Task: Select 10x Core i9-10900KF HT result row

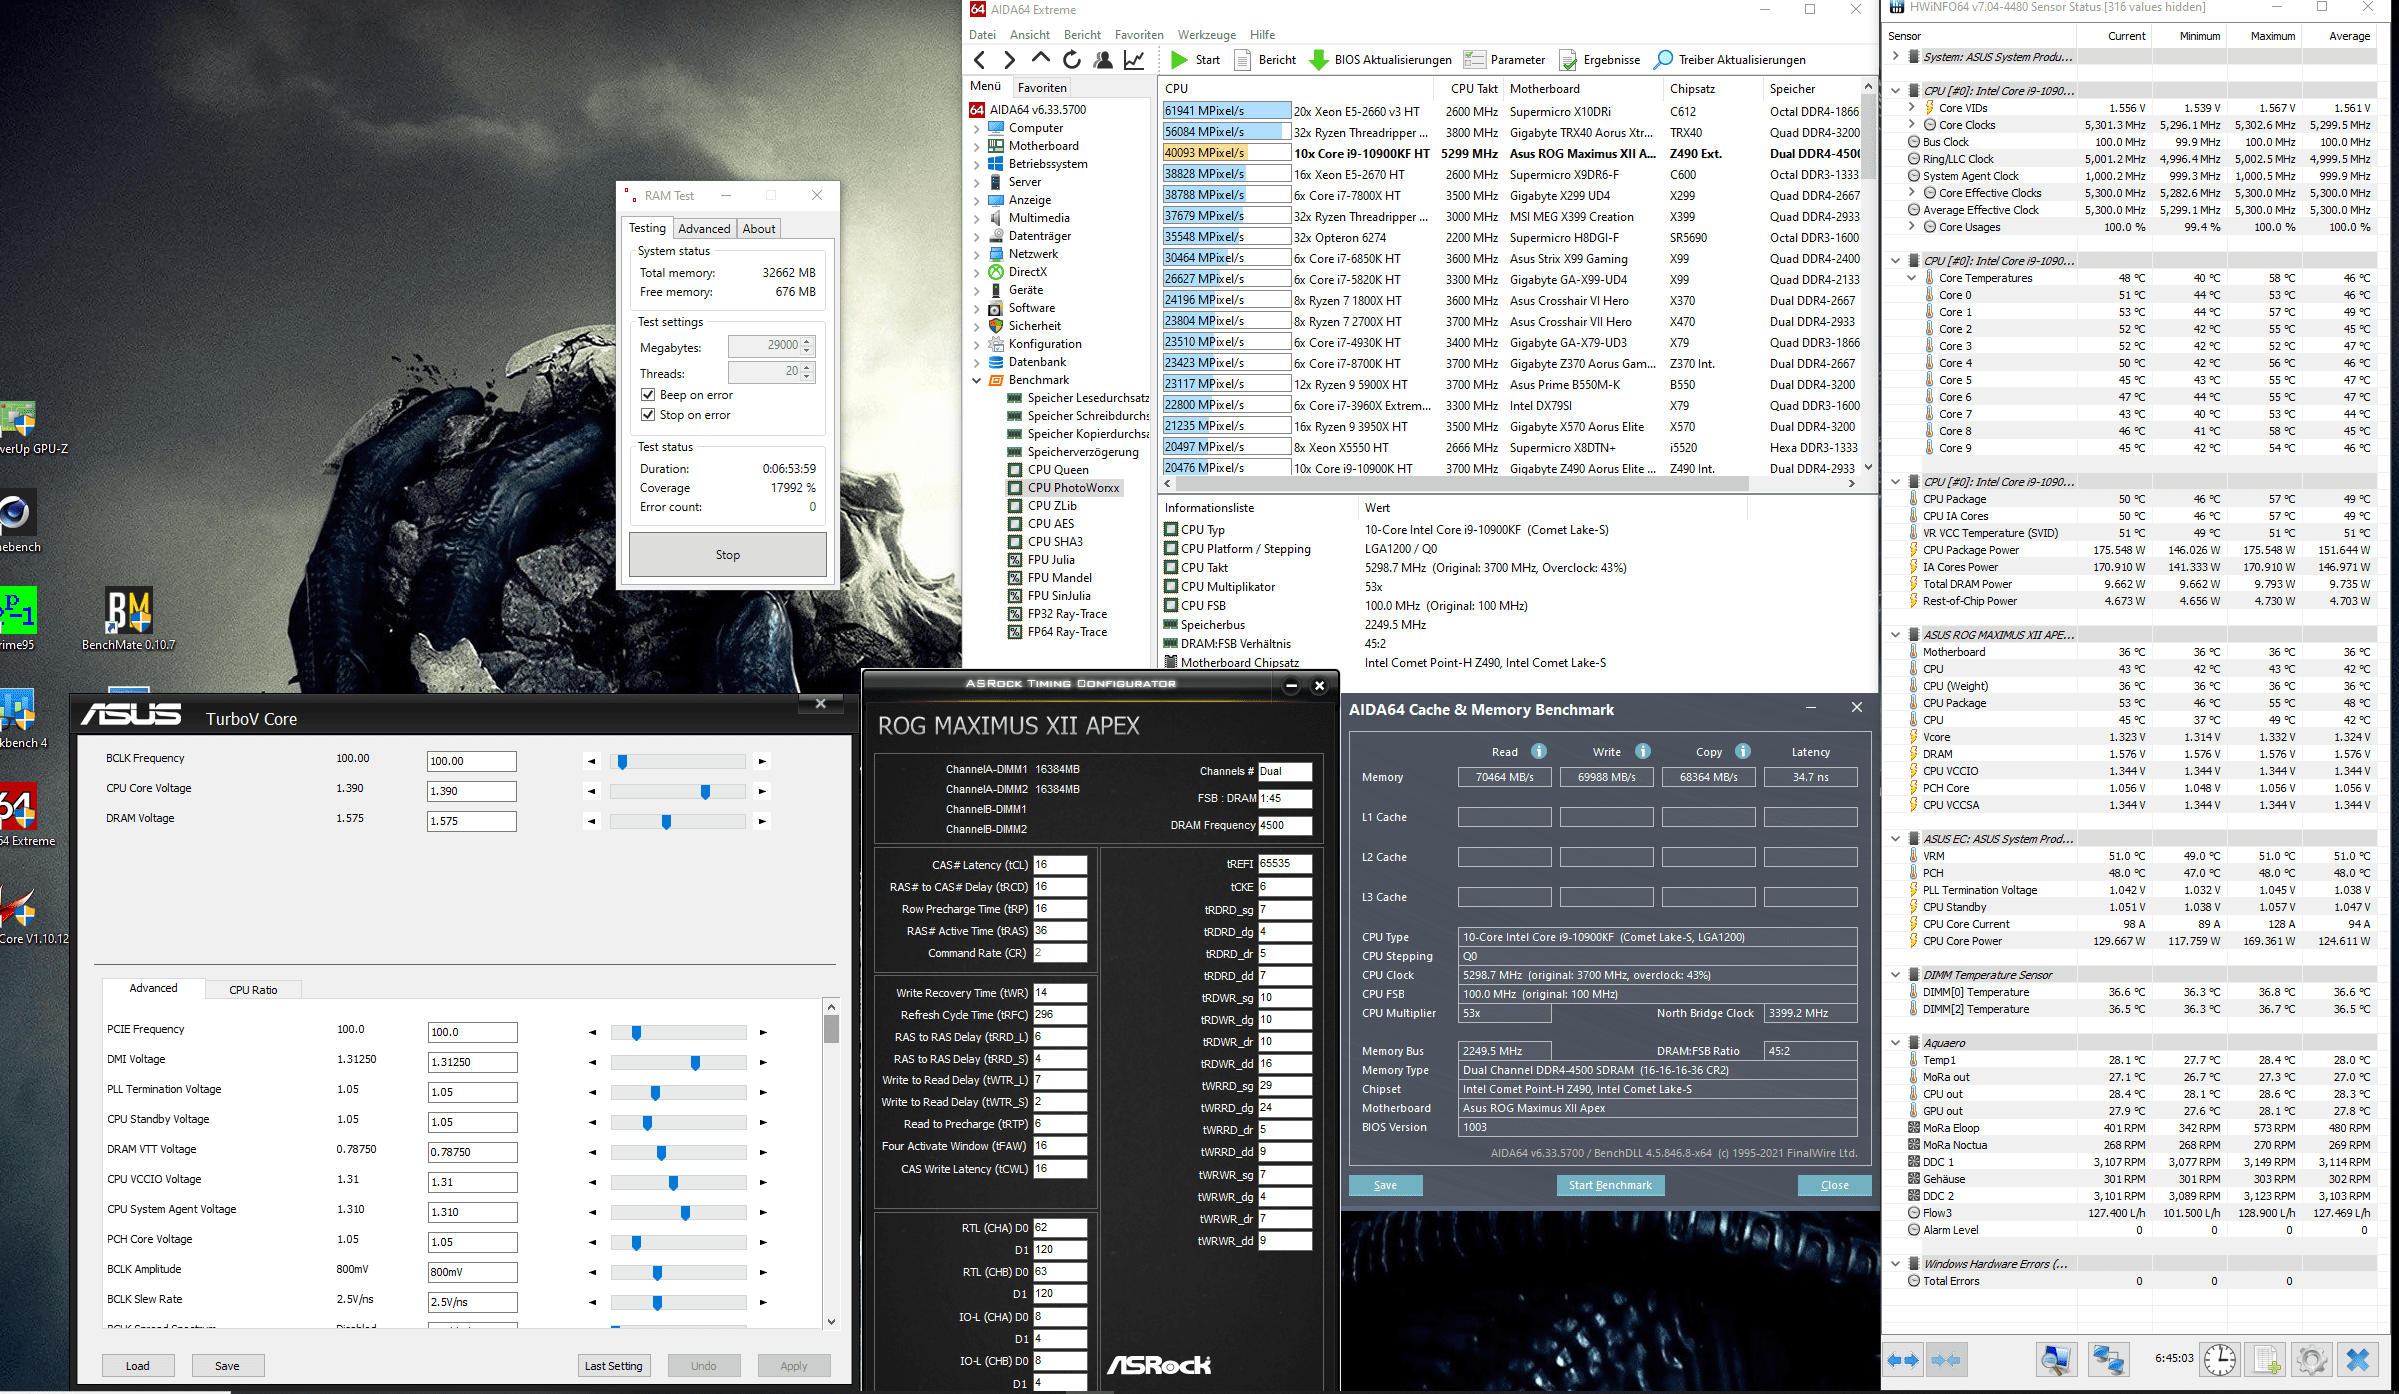Action: click(x=1510, y=154)
